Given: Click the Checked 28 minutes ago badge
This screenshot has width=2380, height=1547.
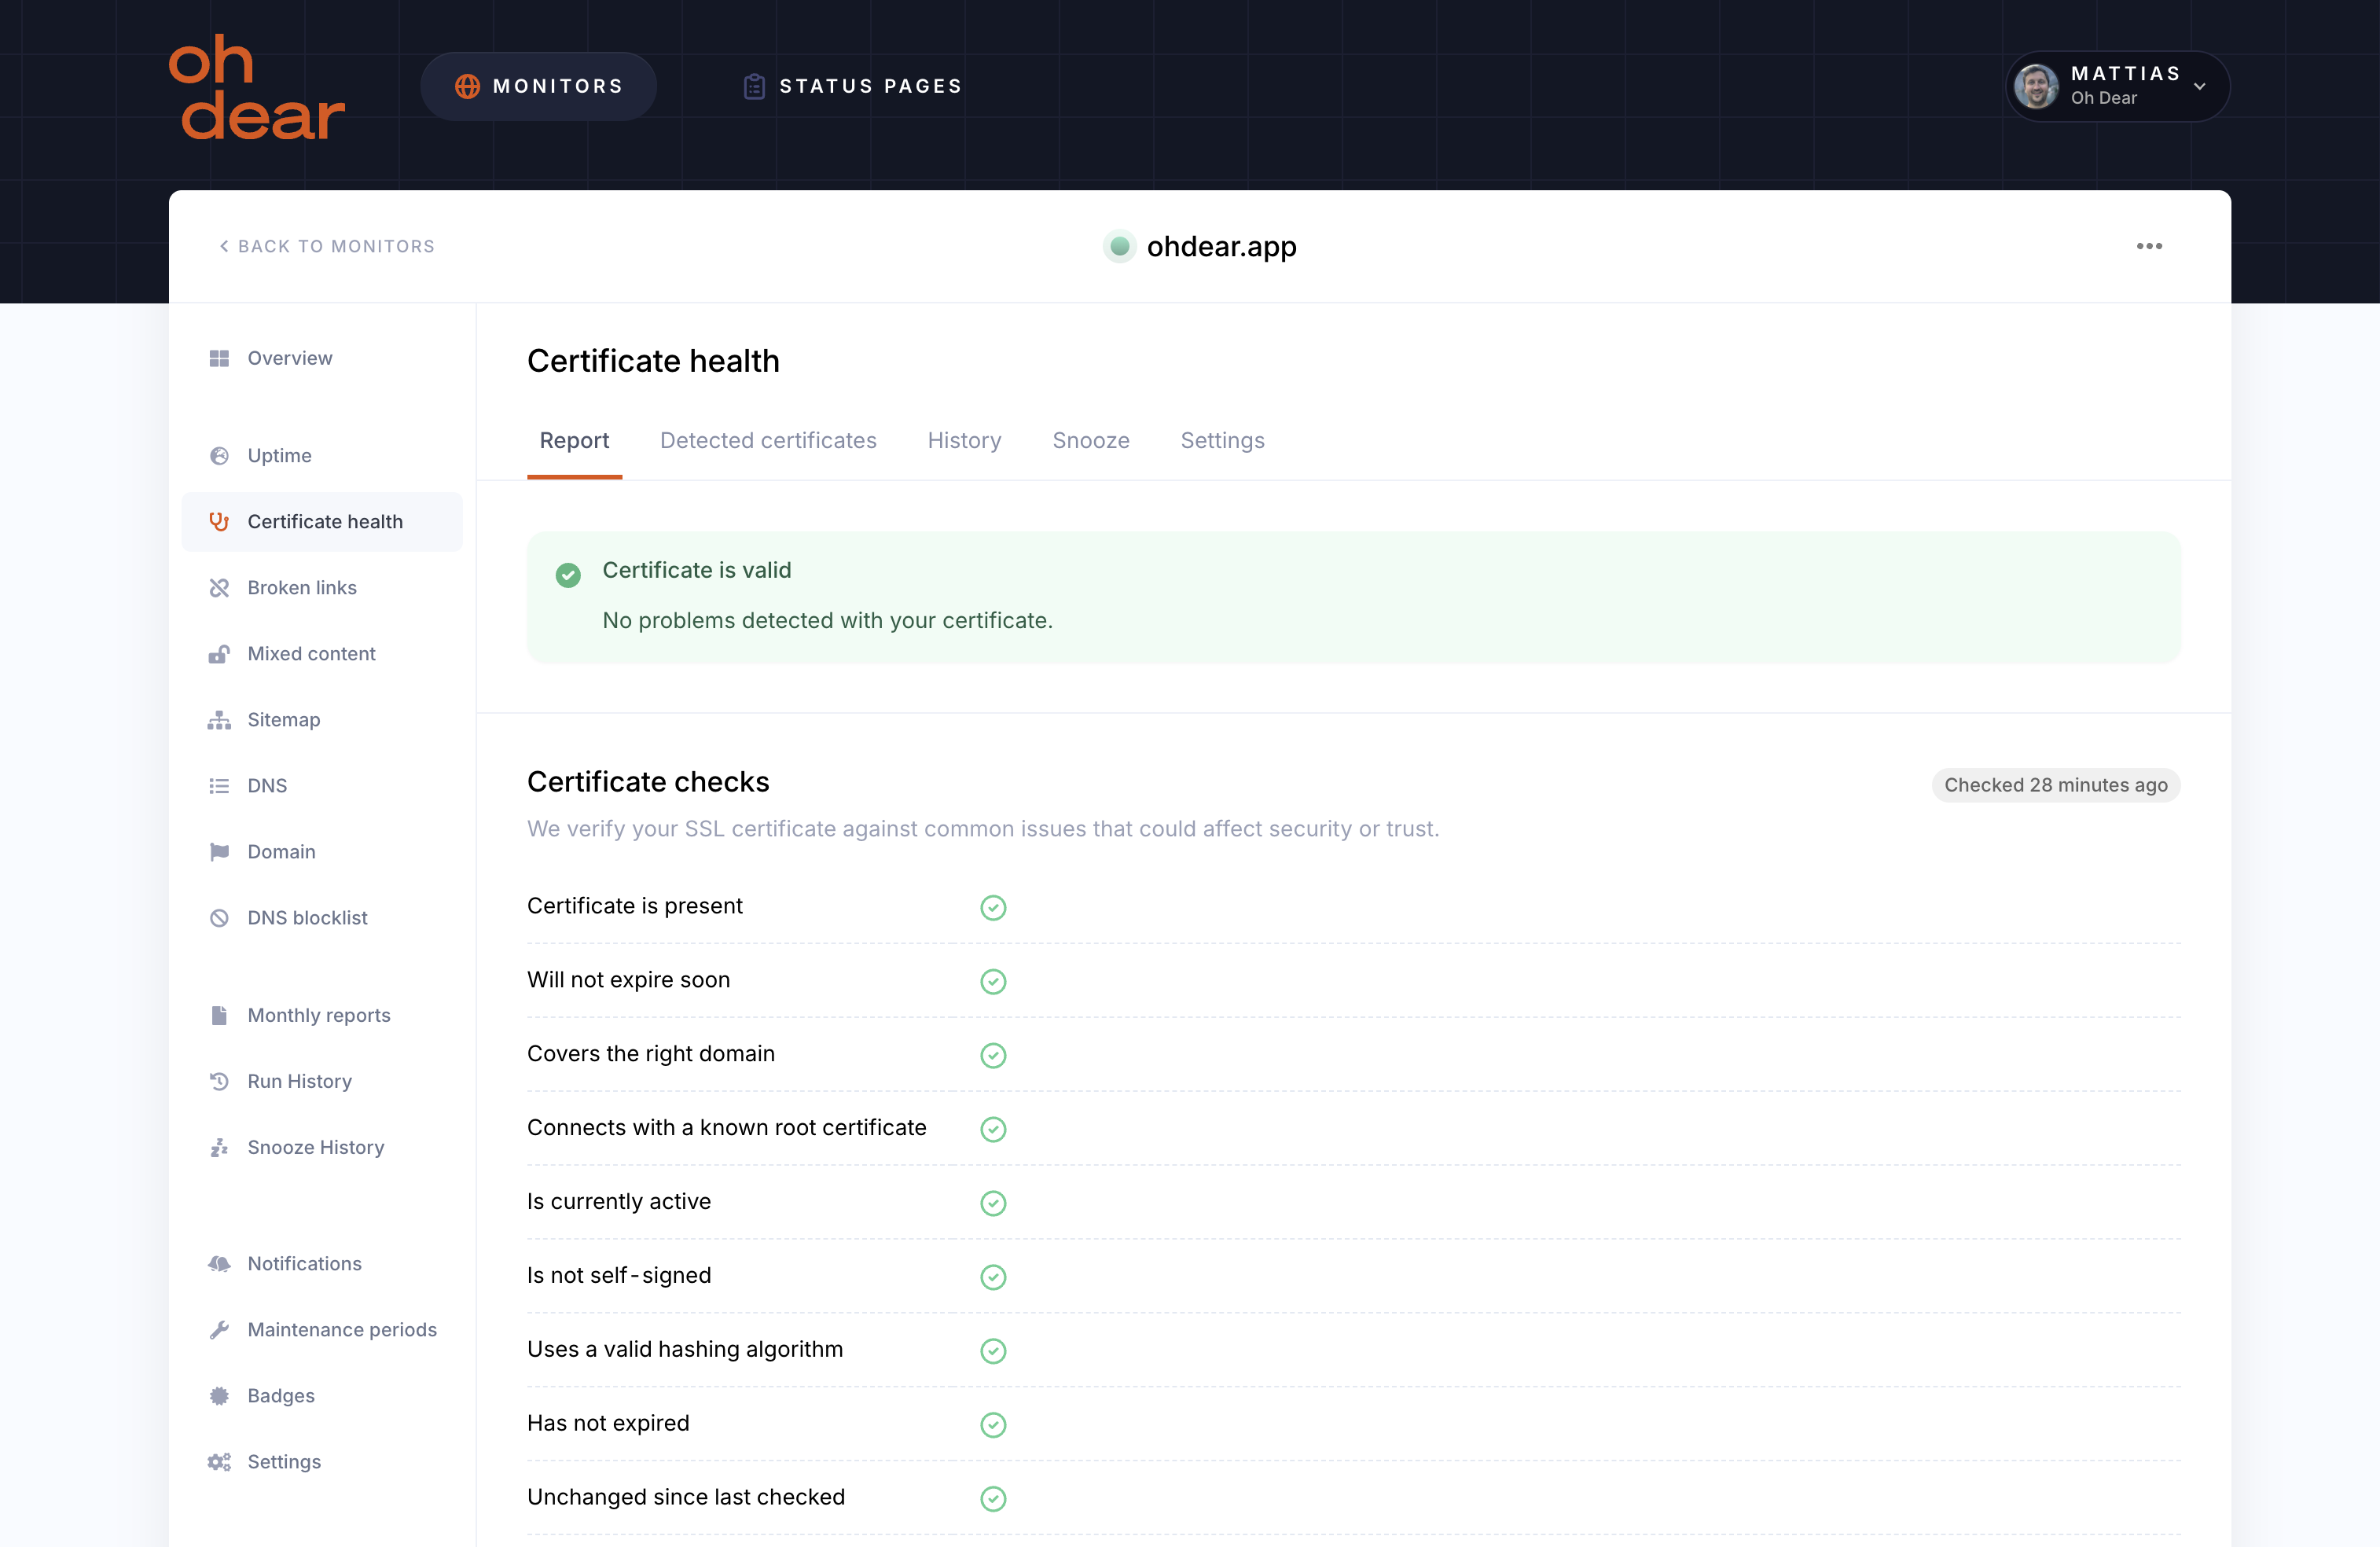Looking at the screenshot, I should [x=2055, y=785].
